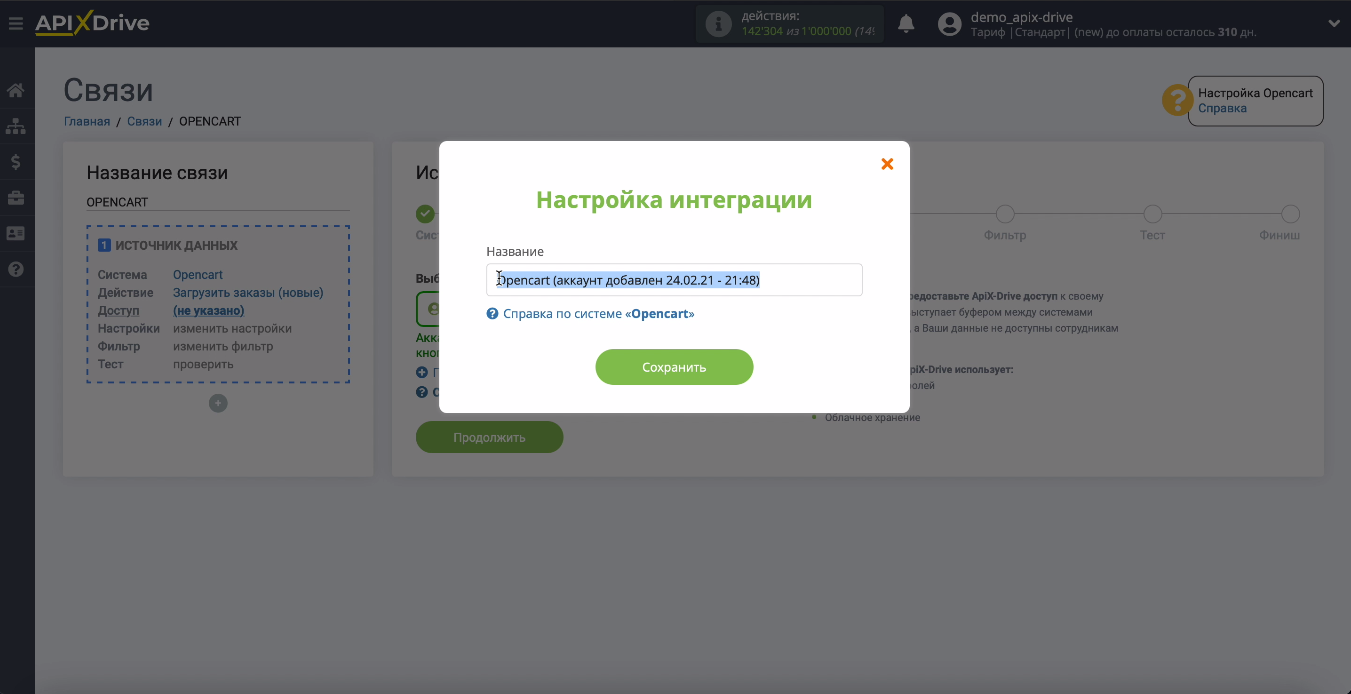The height and width of the screenshot is (694, 1351).
Task: Select the Тест step marker
Action: coord(1152,214)
